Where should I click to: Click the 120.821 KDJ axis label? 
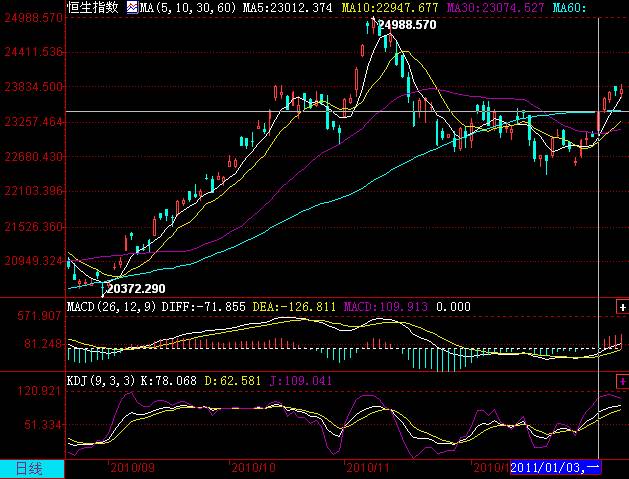(x=39, y=391)
